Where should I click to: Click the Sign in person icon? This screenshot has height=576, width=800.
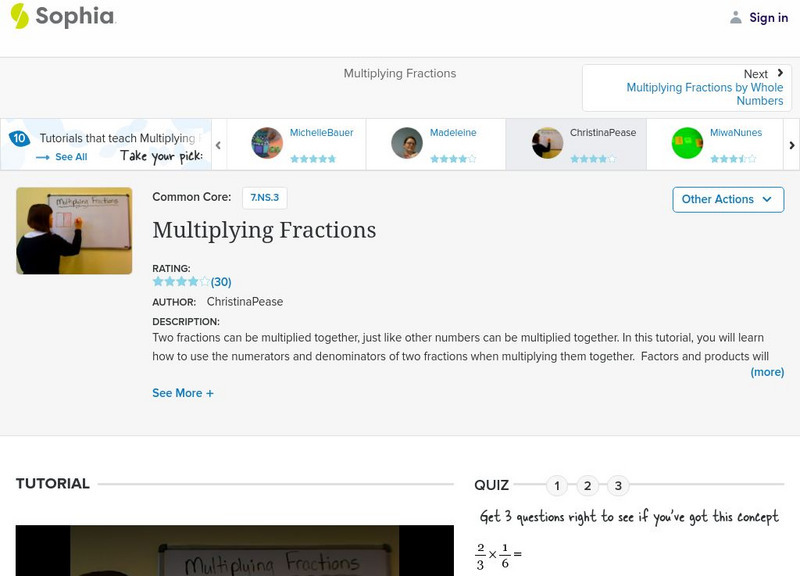(x=737, y=16)
